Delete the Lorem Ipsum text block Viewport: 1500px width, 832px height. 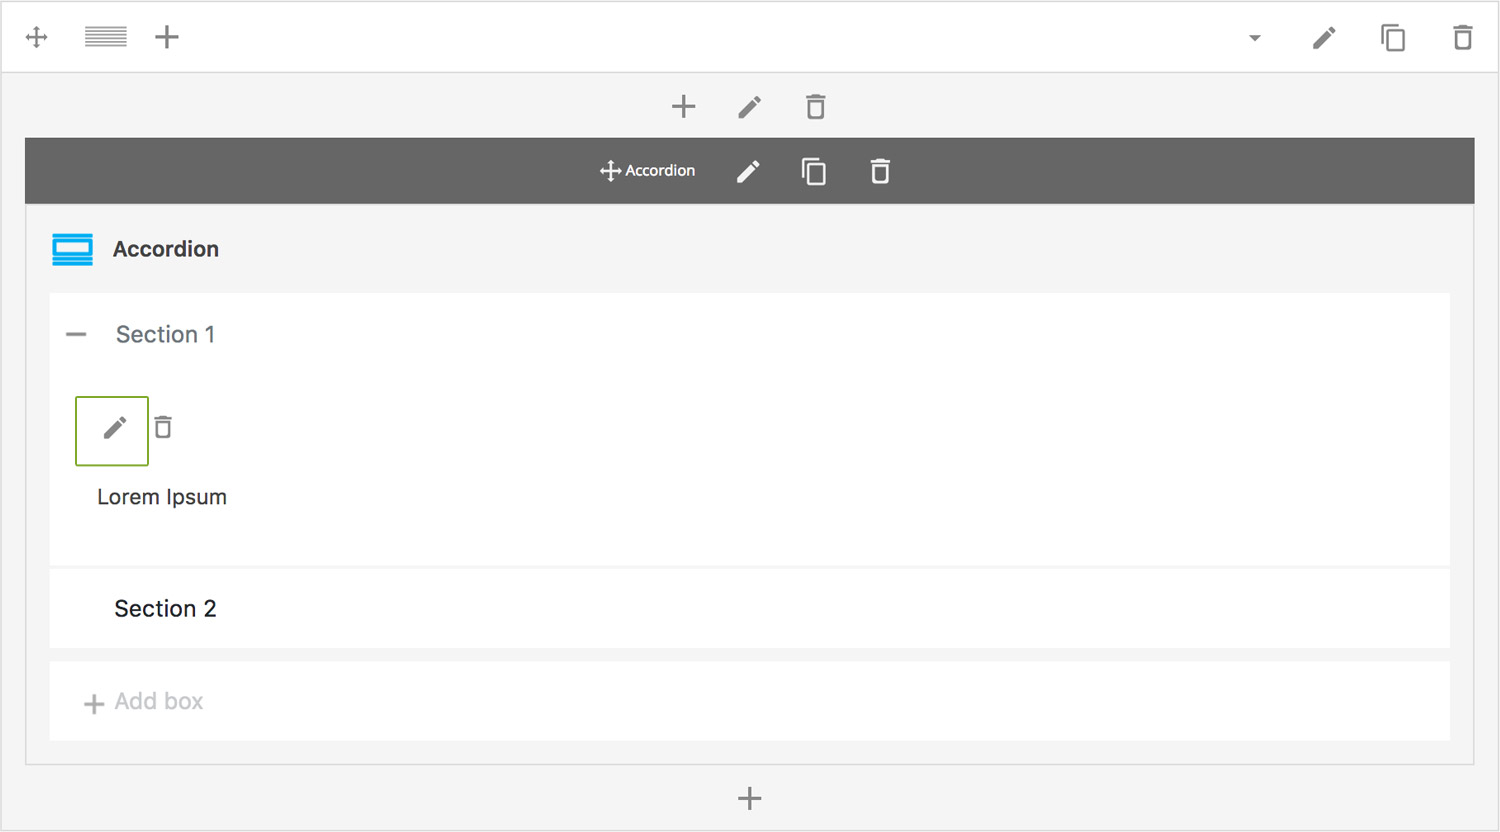tap(163, 428)
